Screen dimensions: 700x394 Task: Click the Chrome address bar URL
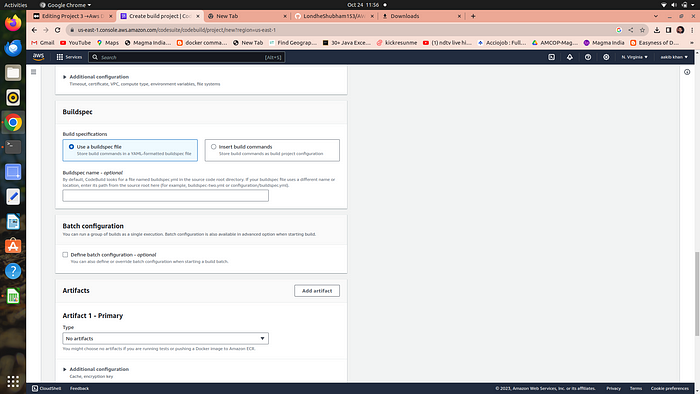point(177,30)
